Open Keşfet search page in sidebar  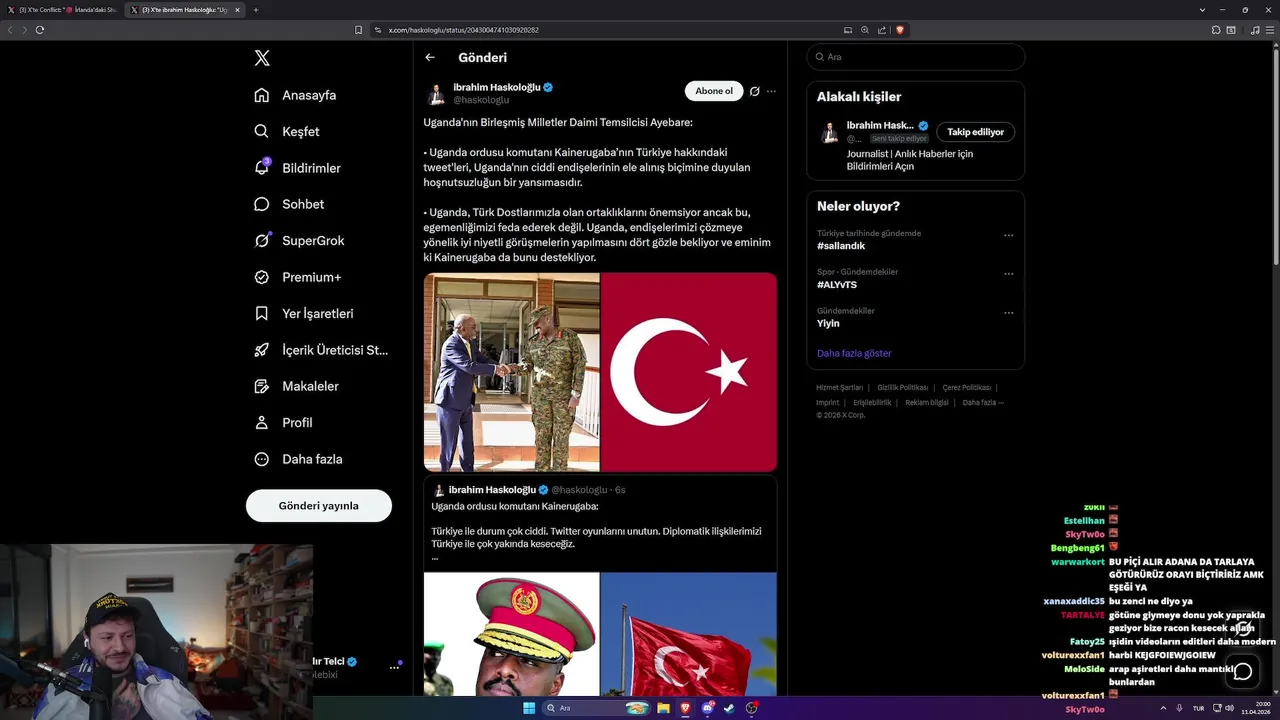(287, 131)
